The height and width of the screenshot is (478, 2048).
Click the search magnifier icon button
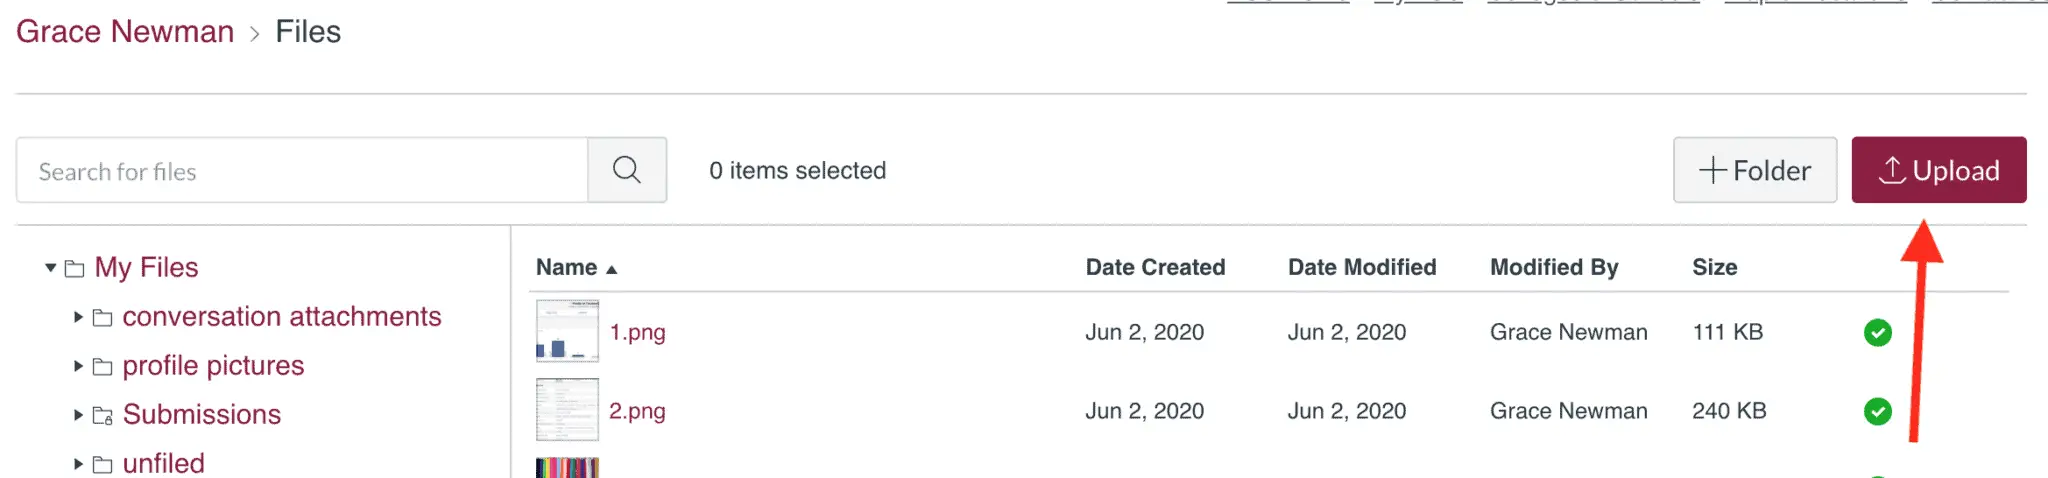pos(627,170)
